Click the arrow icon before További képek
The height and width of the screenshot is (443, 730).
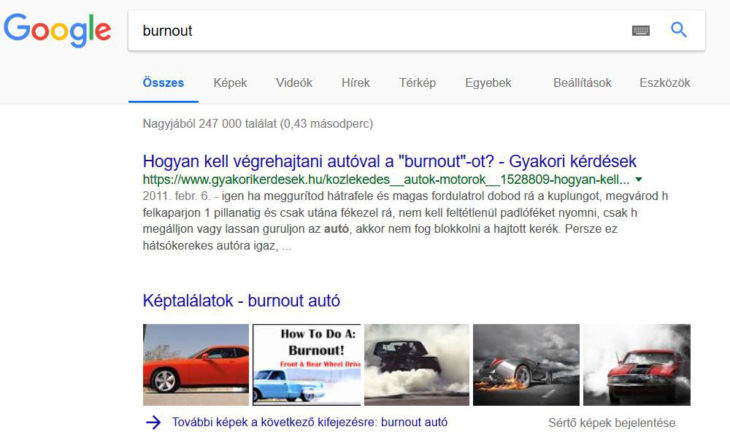coord(153,422)
